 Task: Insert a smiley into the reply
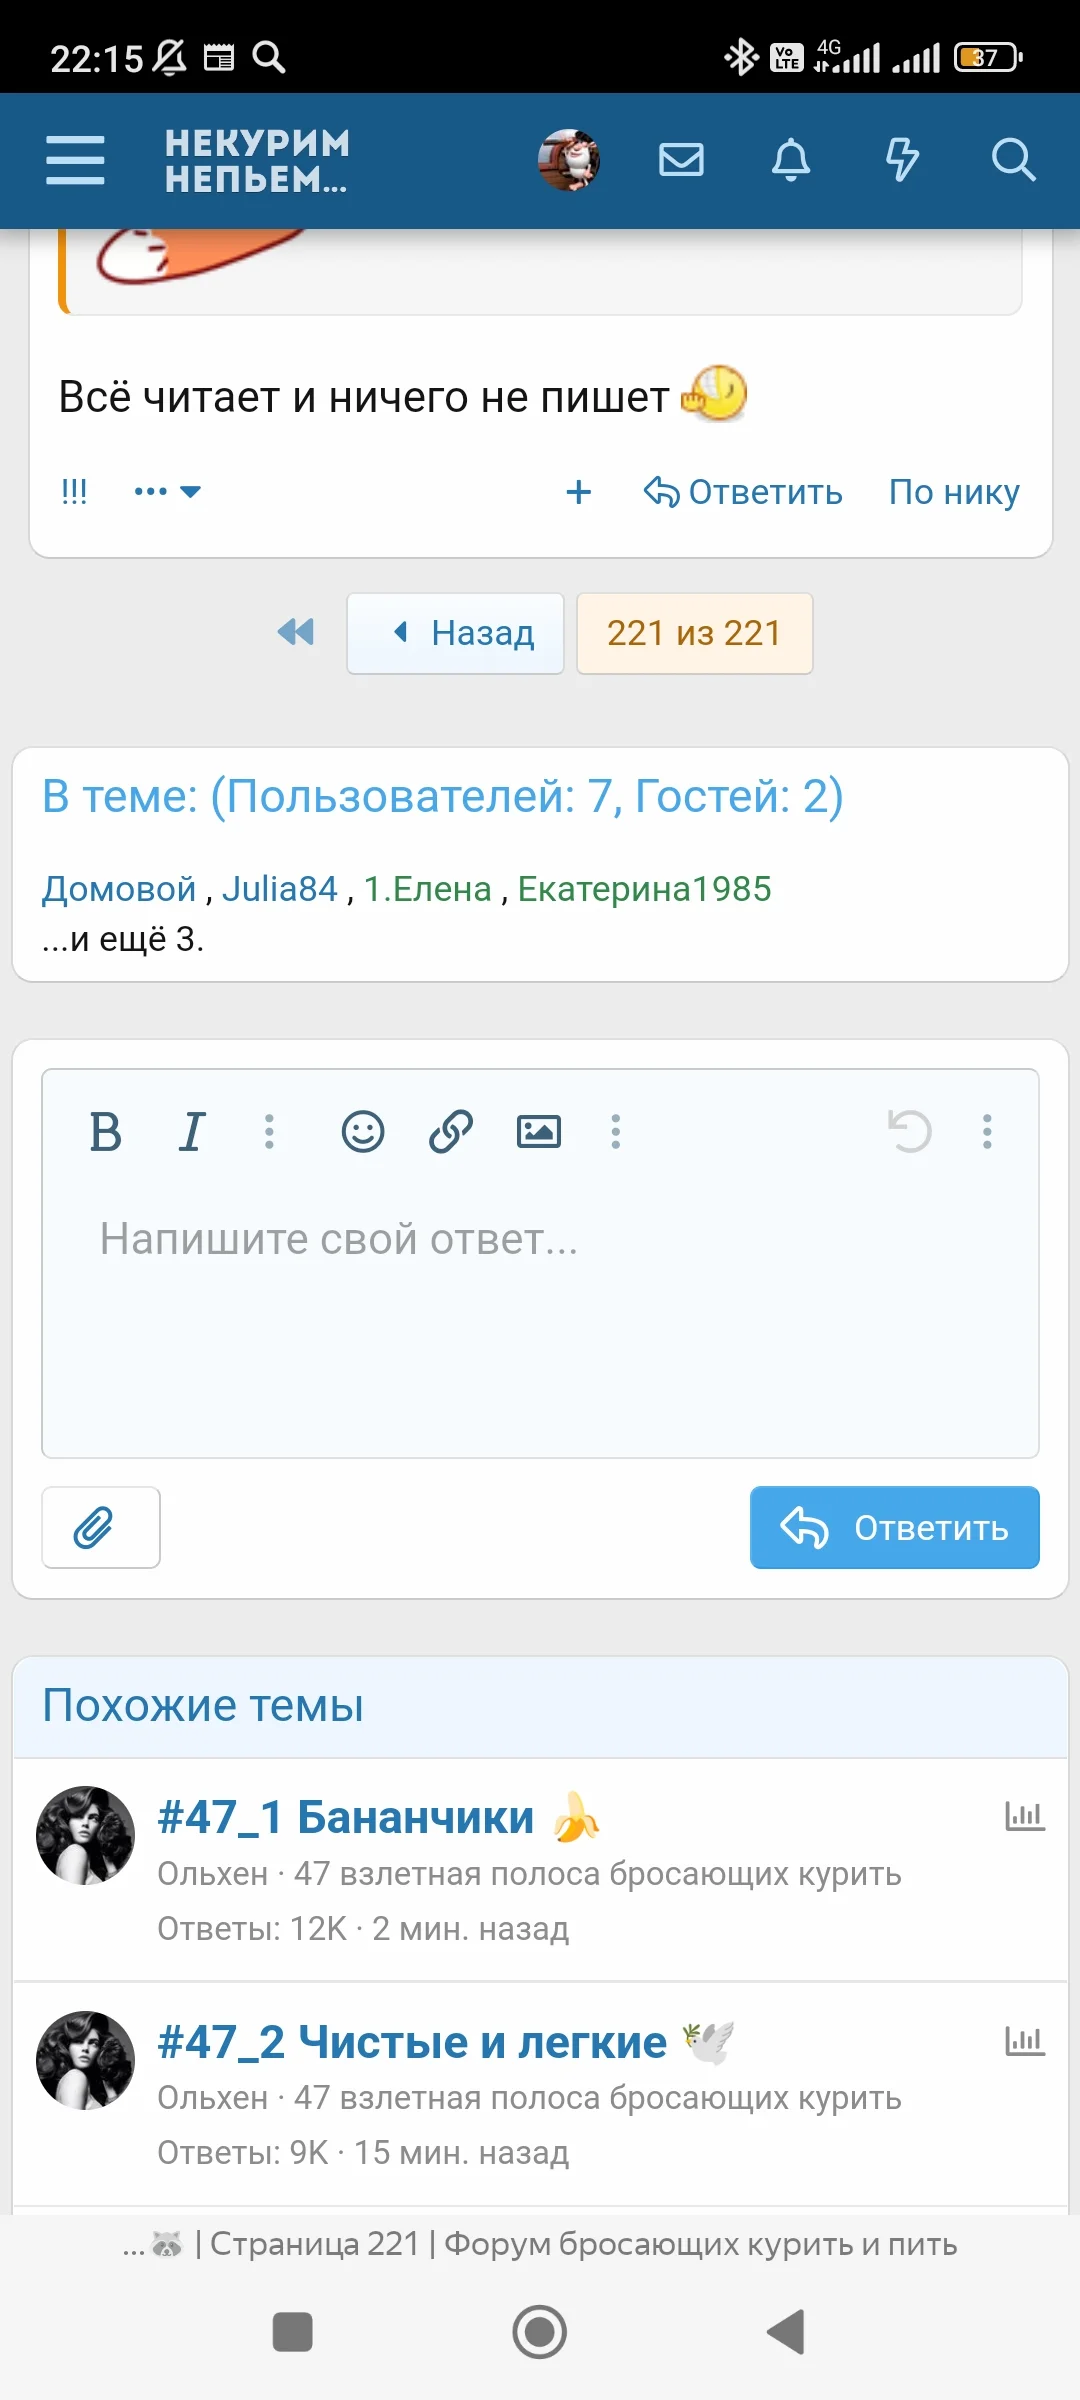click(362, 1132)
